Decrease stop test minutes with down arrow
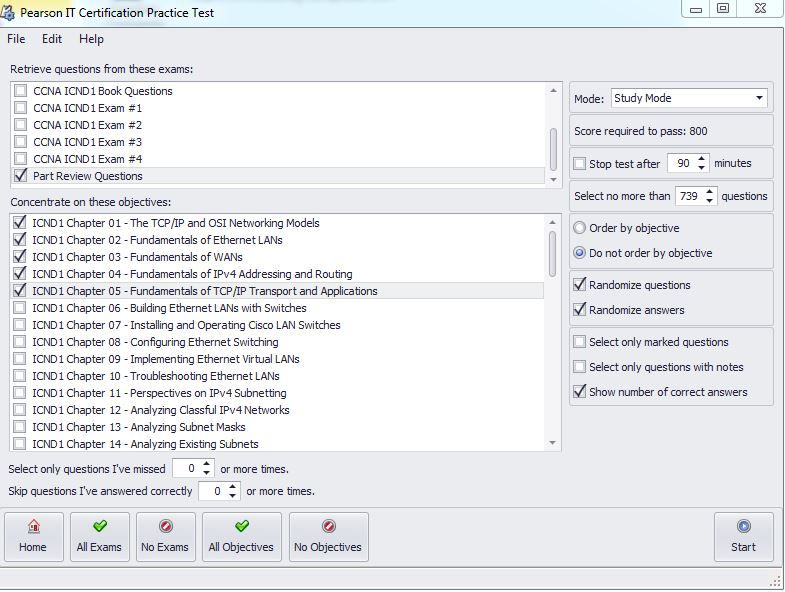Viewport: 785px width, 592px height. (x=702, y=168)
